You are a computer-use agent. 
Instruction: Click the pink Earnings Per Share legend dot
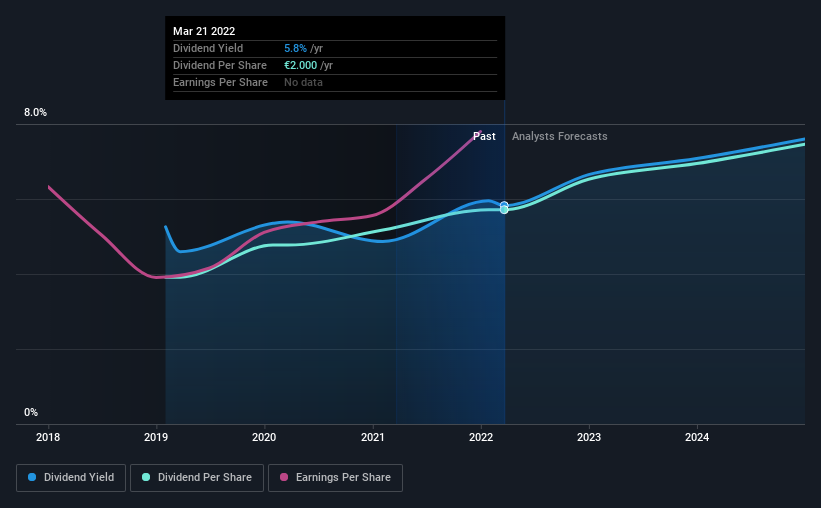point(284,477)
